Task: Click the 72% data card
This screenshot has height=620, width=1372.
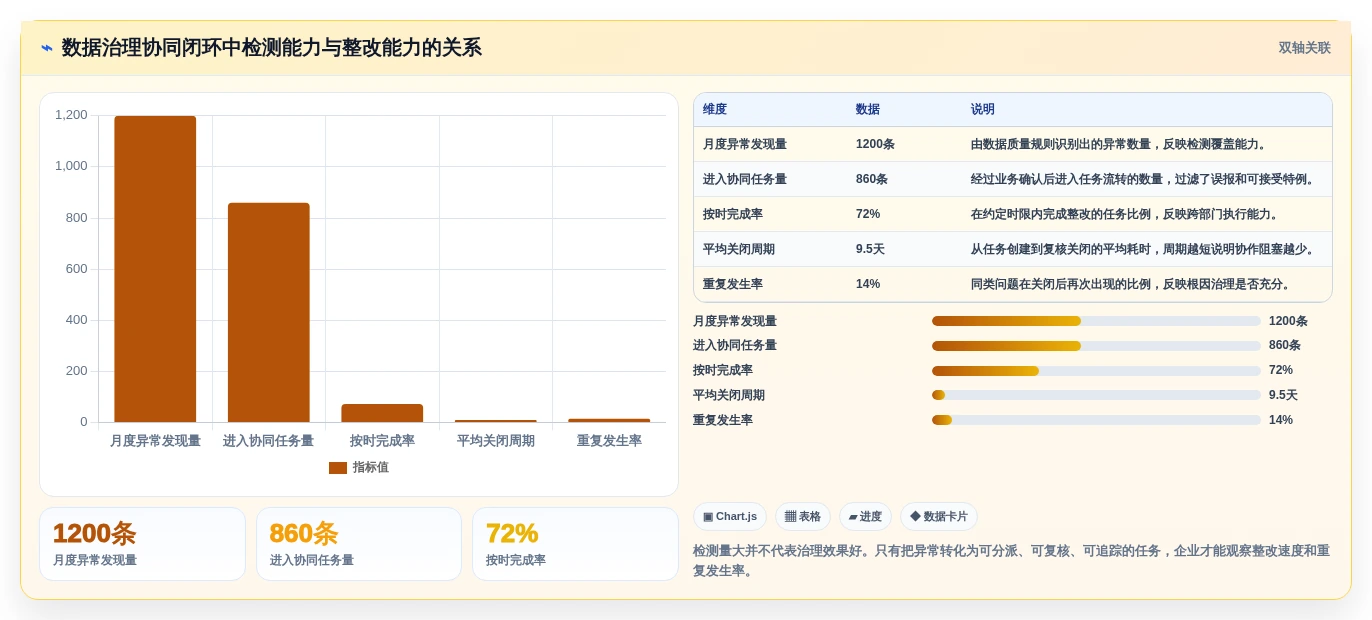Action: pos(575,544)
